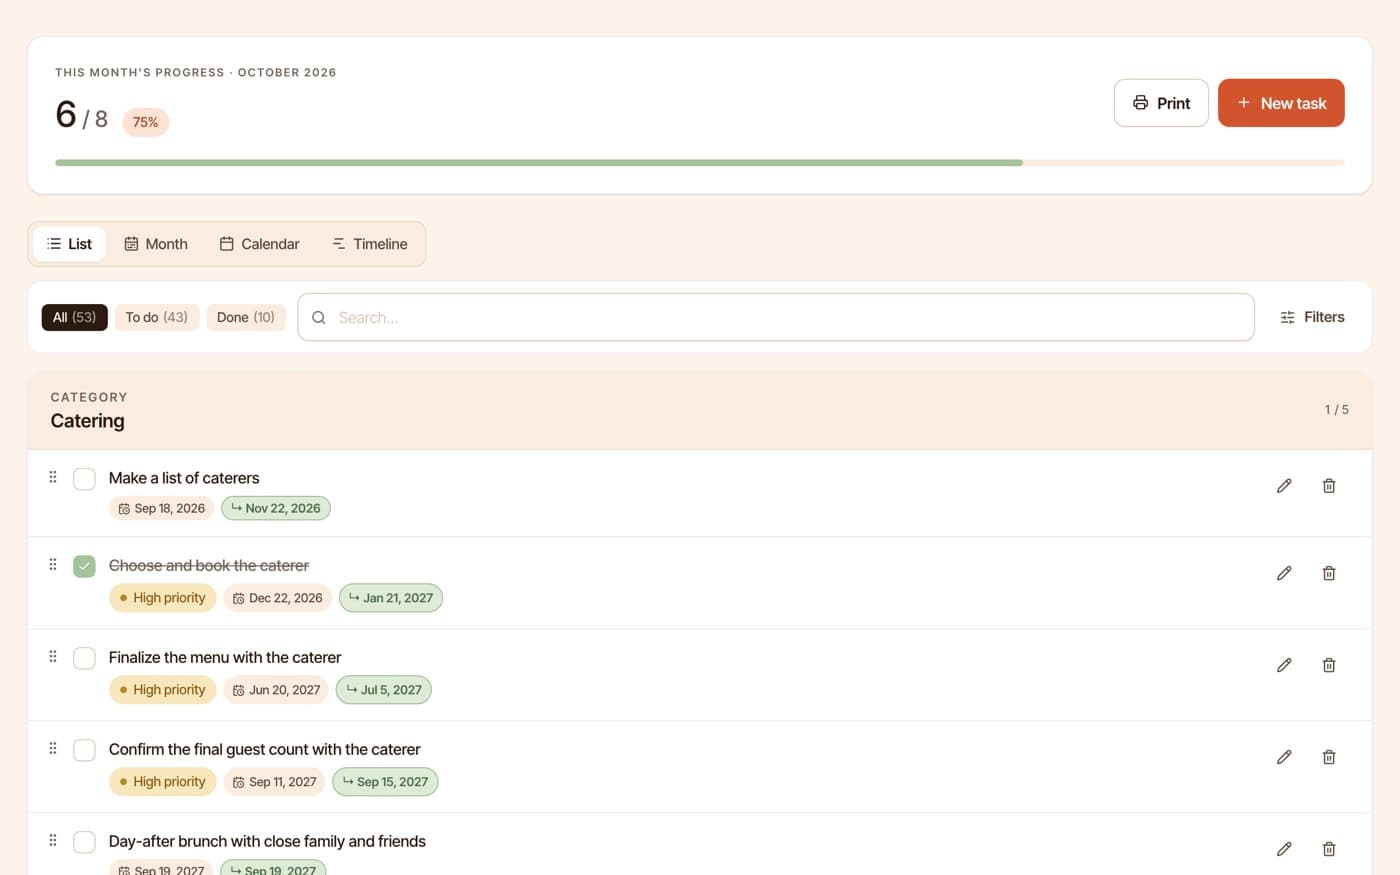Screen dimensions: 1400x875
Task: Click drag handle of 'Day-after brunch' row
Action: pyautogui.click(x=53, y=841)
